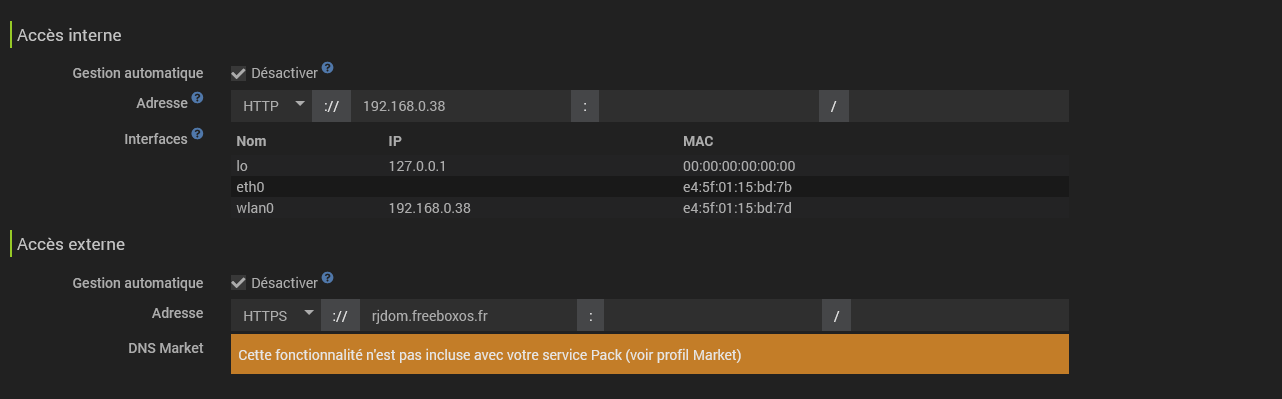Select the eth0 interface row
The width and height of the screenshot is (1282, 399).
(x=650, y=187)
